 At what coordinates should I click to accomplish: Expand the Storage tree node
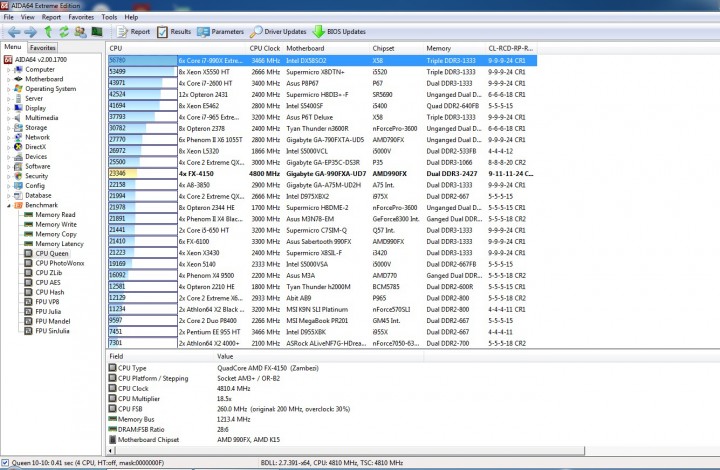(8, 128)
